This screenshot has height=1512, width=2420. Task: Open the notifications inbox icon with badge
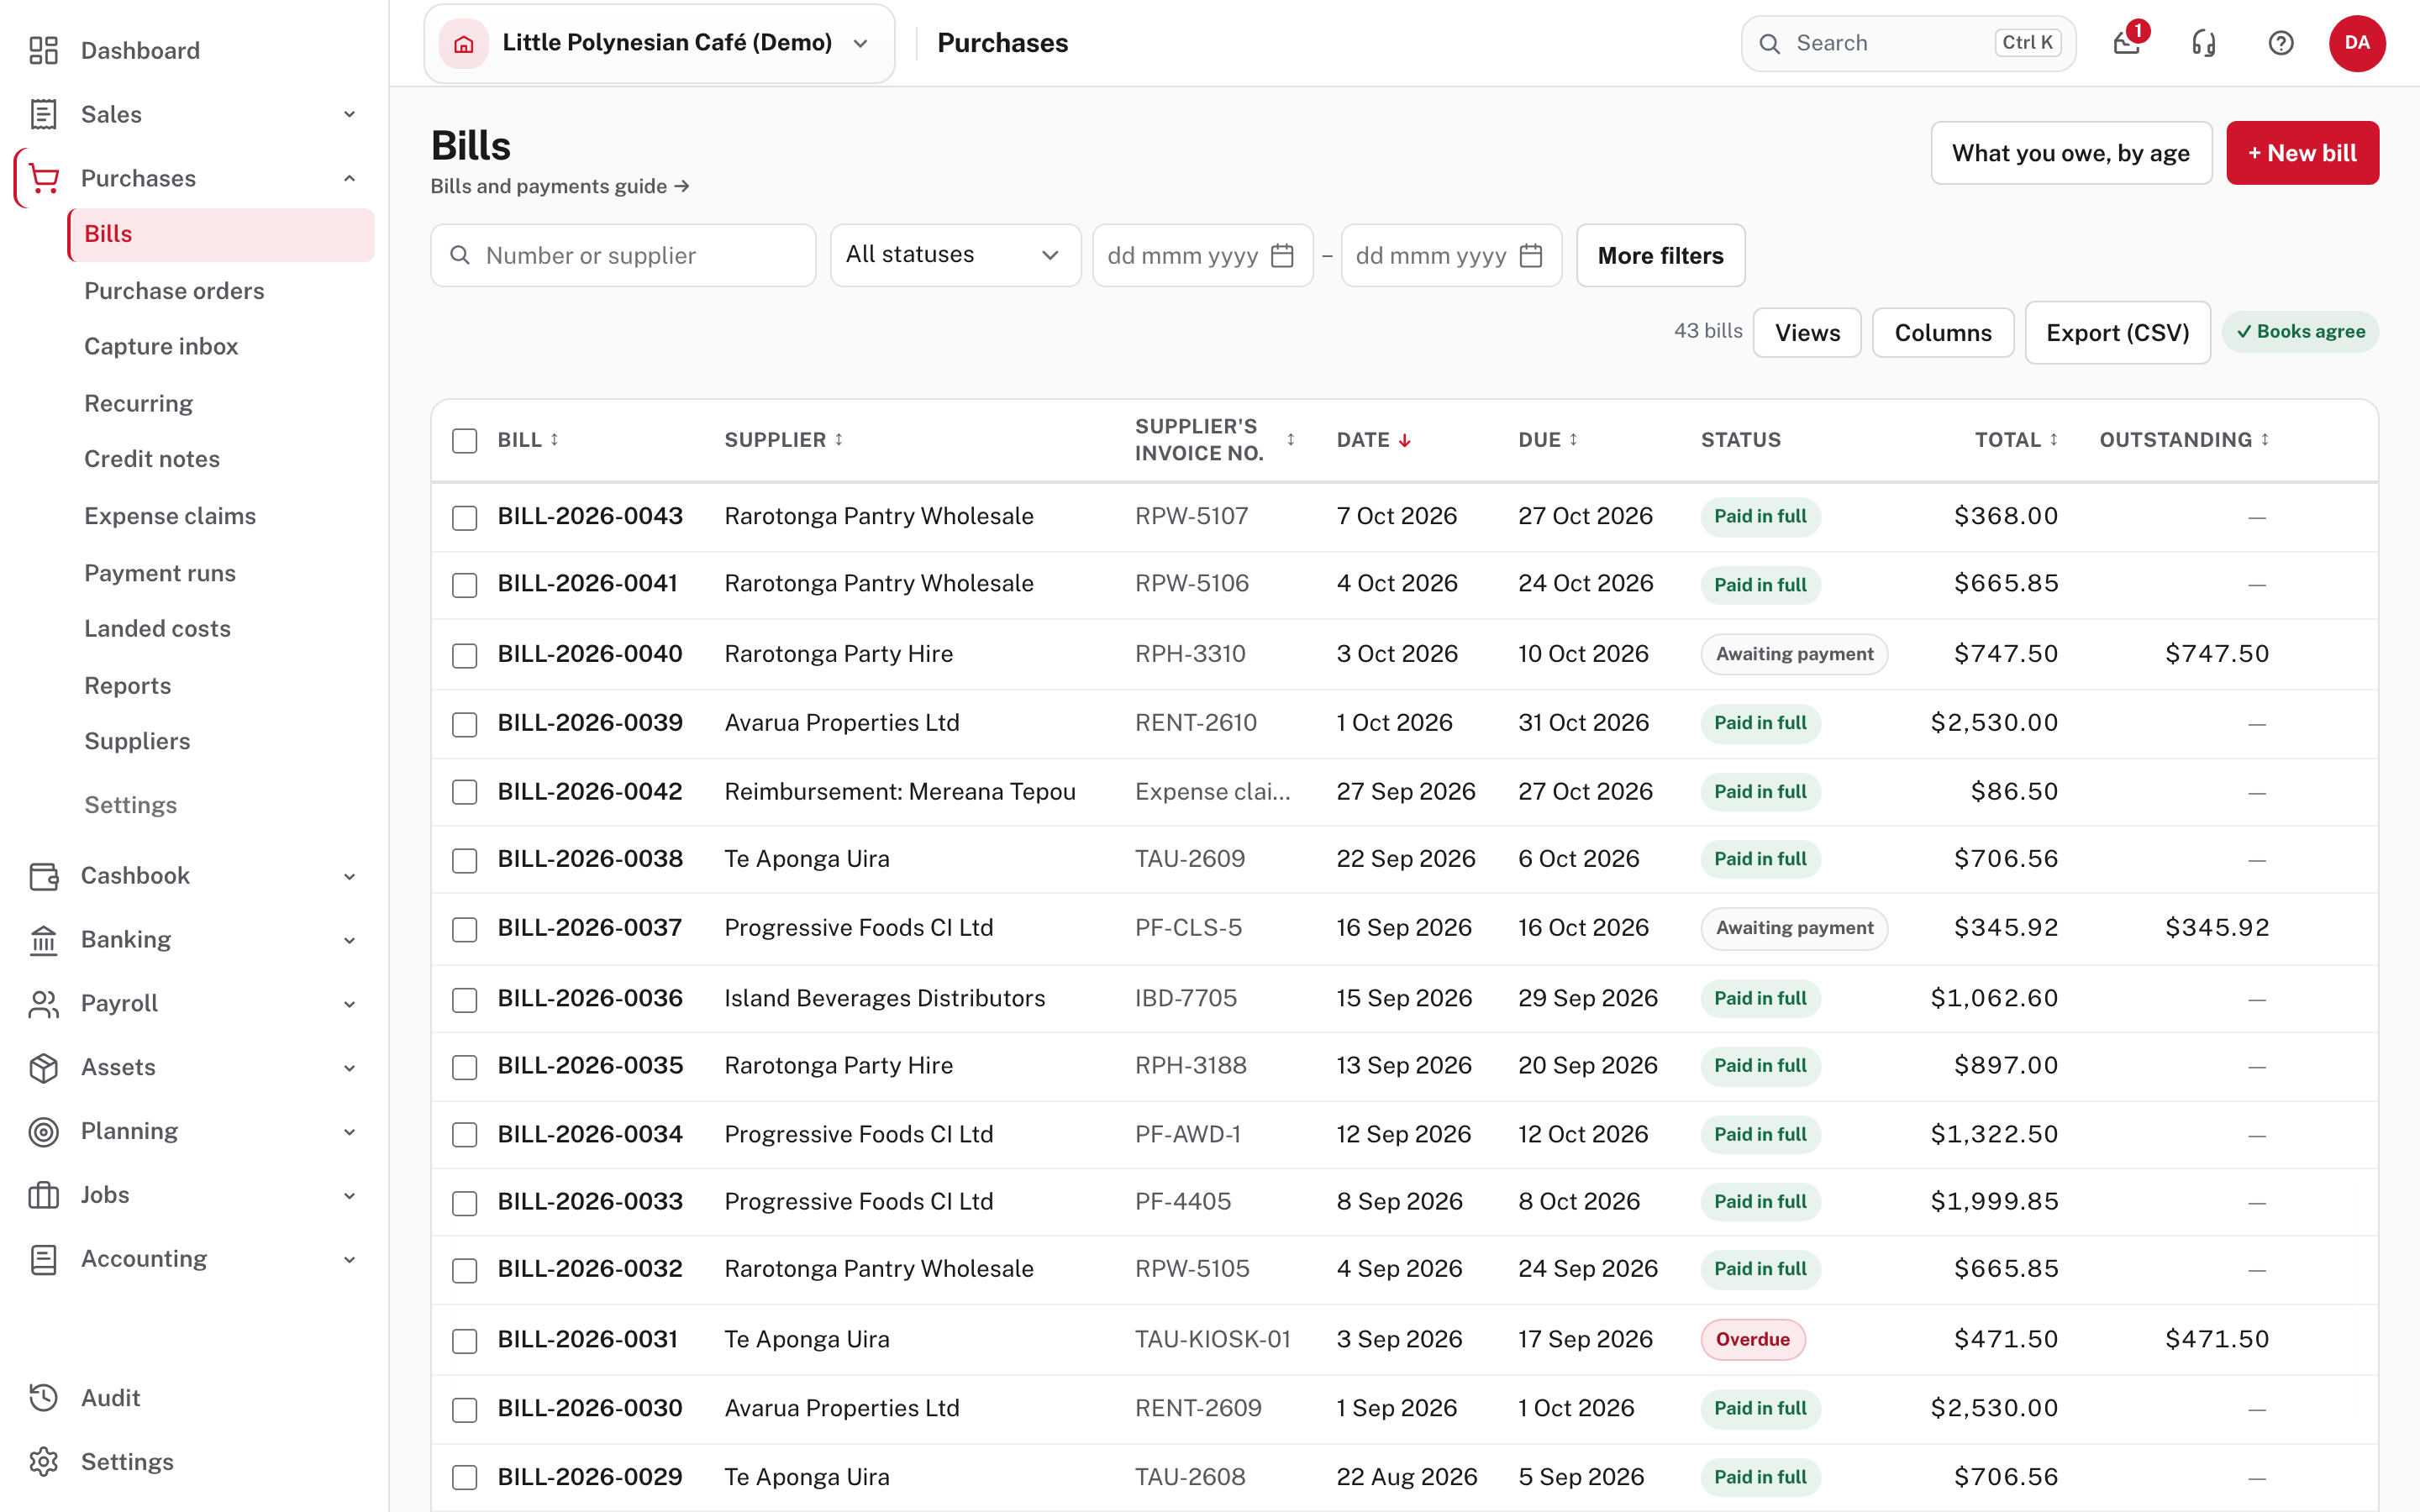click(2127, 43)
